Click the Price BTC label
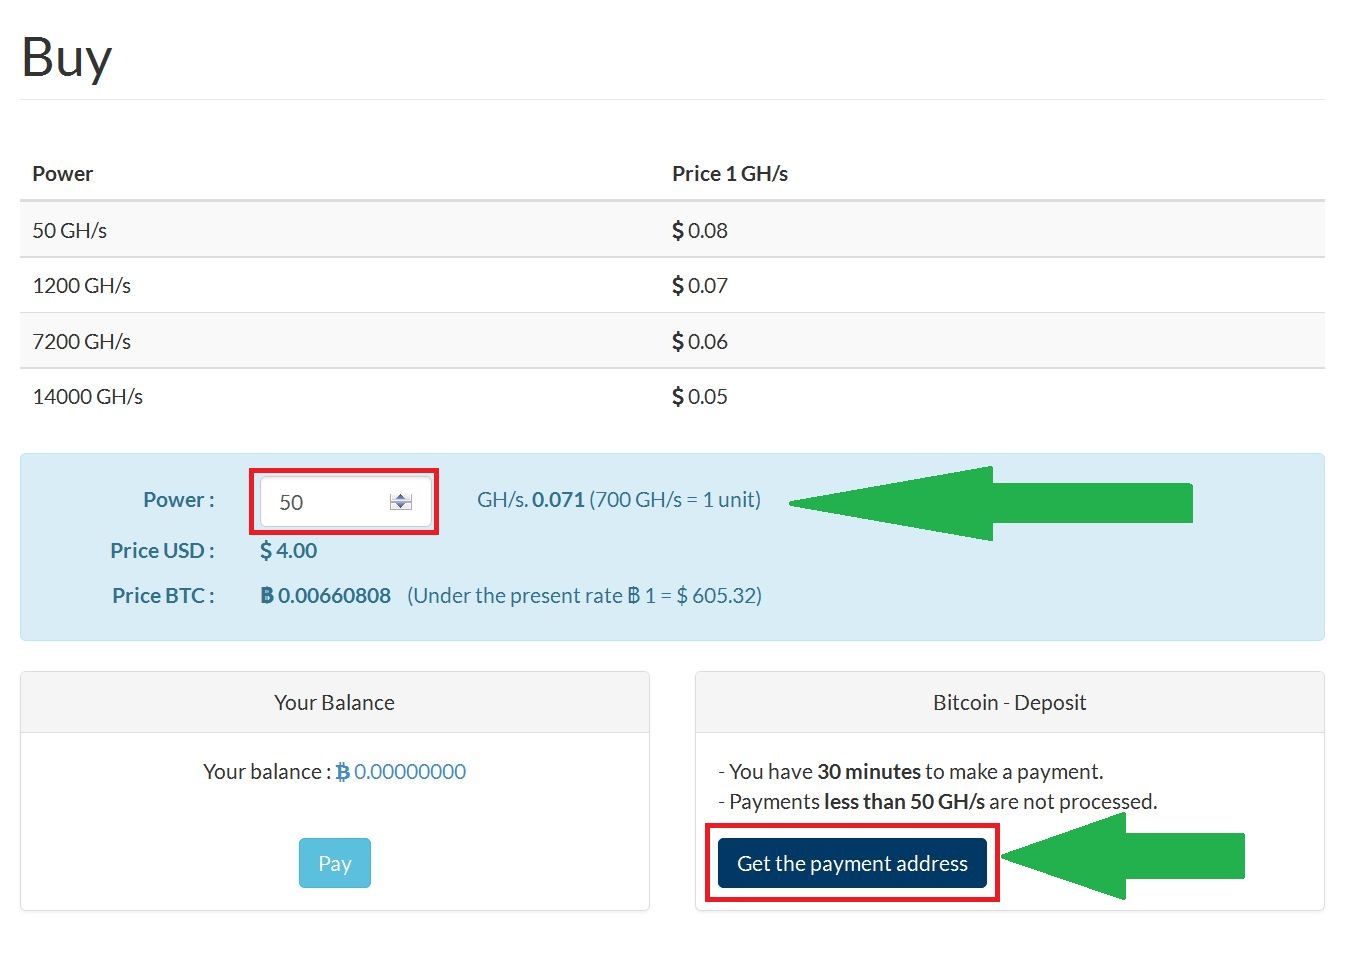The width and height of the screenshot is (1367, 959). [x=163, y=595]
